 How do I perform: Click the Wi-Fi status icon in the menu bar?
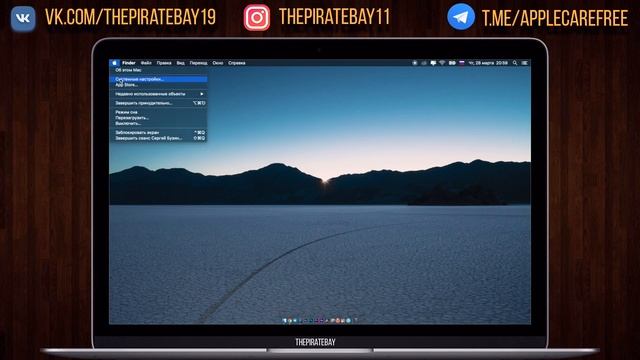(442, 63)
